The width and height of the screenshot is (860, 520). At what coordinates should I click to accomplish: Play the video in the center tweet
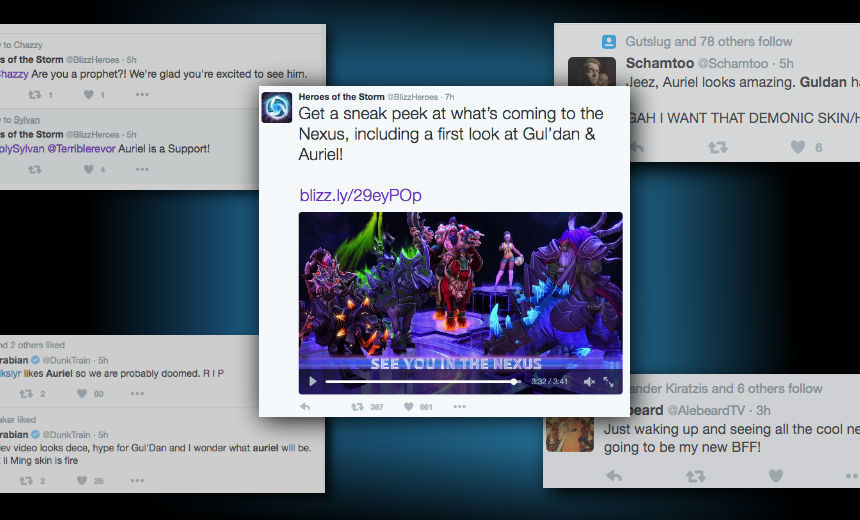313,381
